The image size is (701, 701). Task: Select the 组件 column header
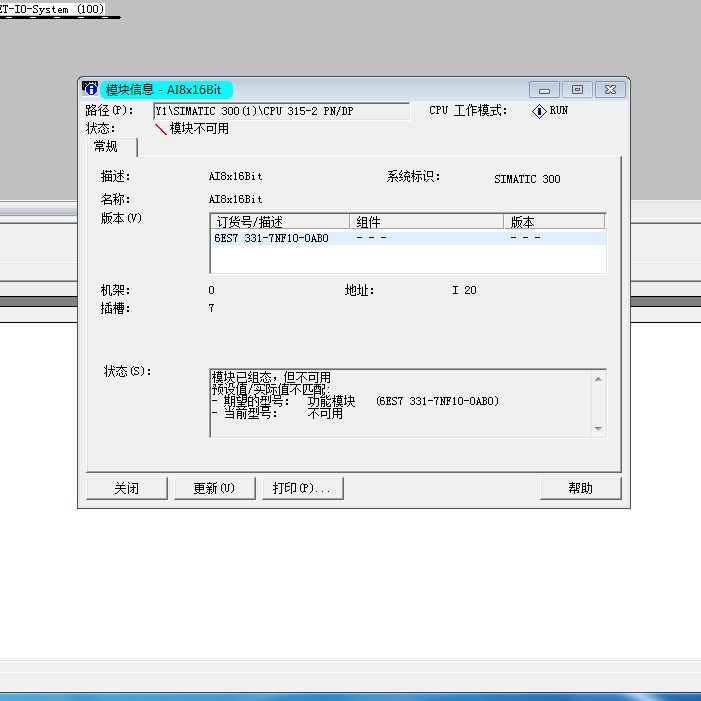pyautogui.click(x=427, y=222)
